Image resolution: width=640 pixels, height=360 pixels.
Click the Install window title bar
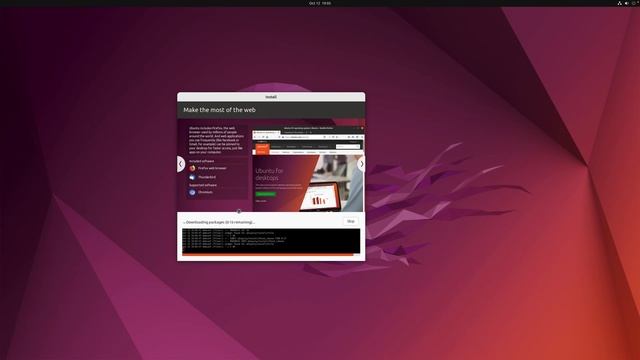271,97
